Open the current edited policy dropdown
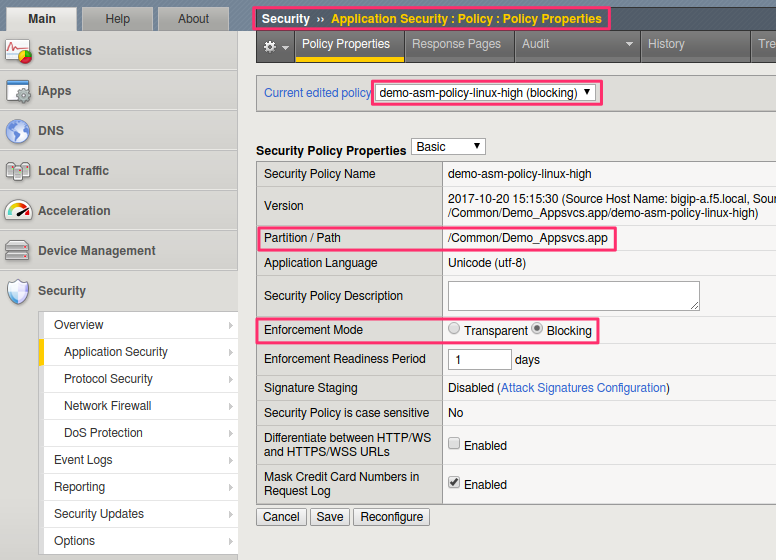 click(x=485, y=93)
